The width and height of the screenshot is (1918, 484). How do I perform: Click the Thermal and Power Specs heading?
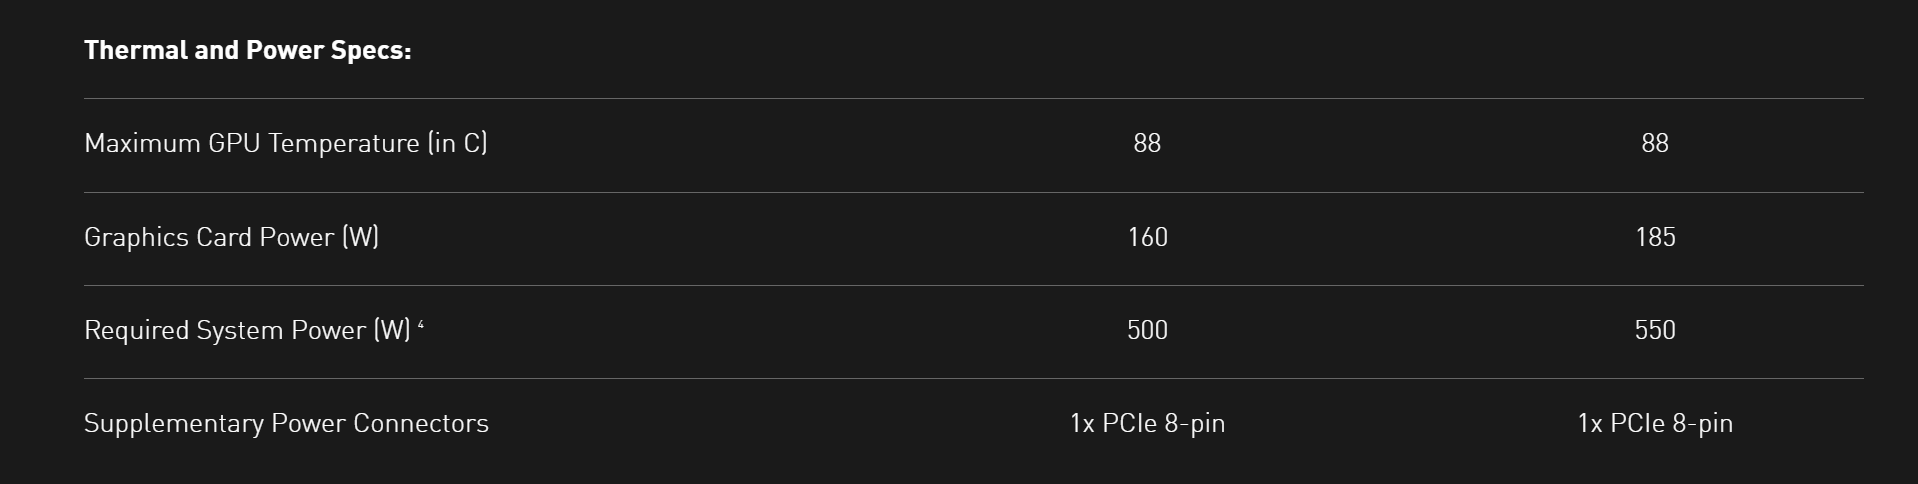[x=247, y=50]
